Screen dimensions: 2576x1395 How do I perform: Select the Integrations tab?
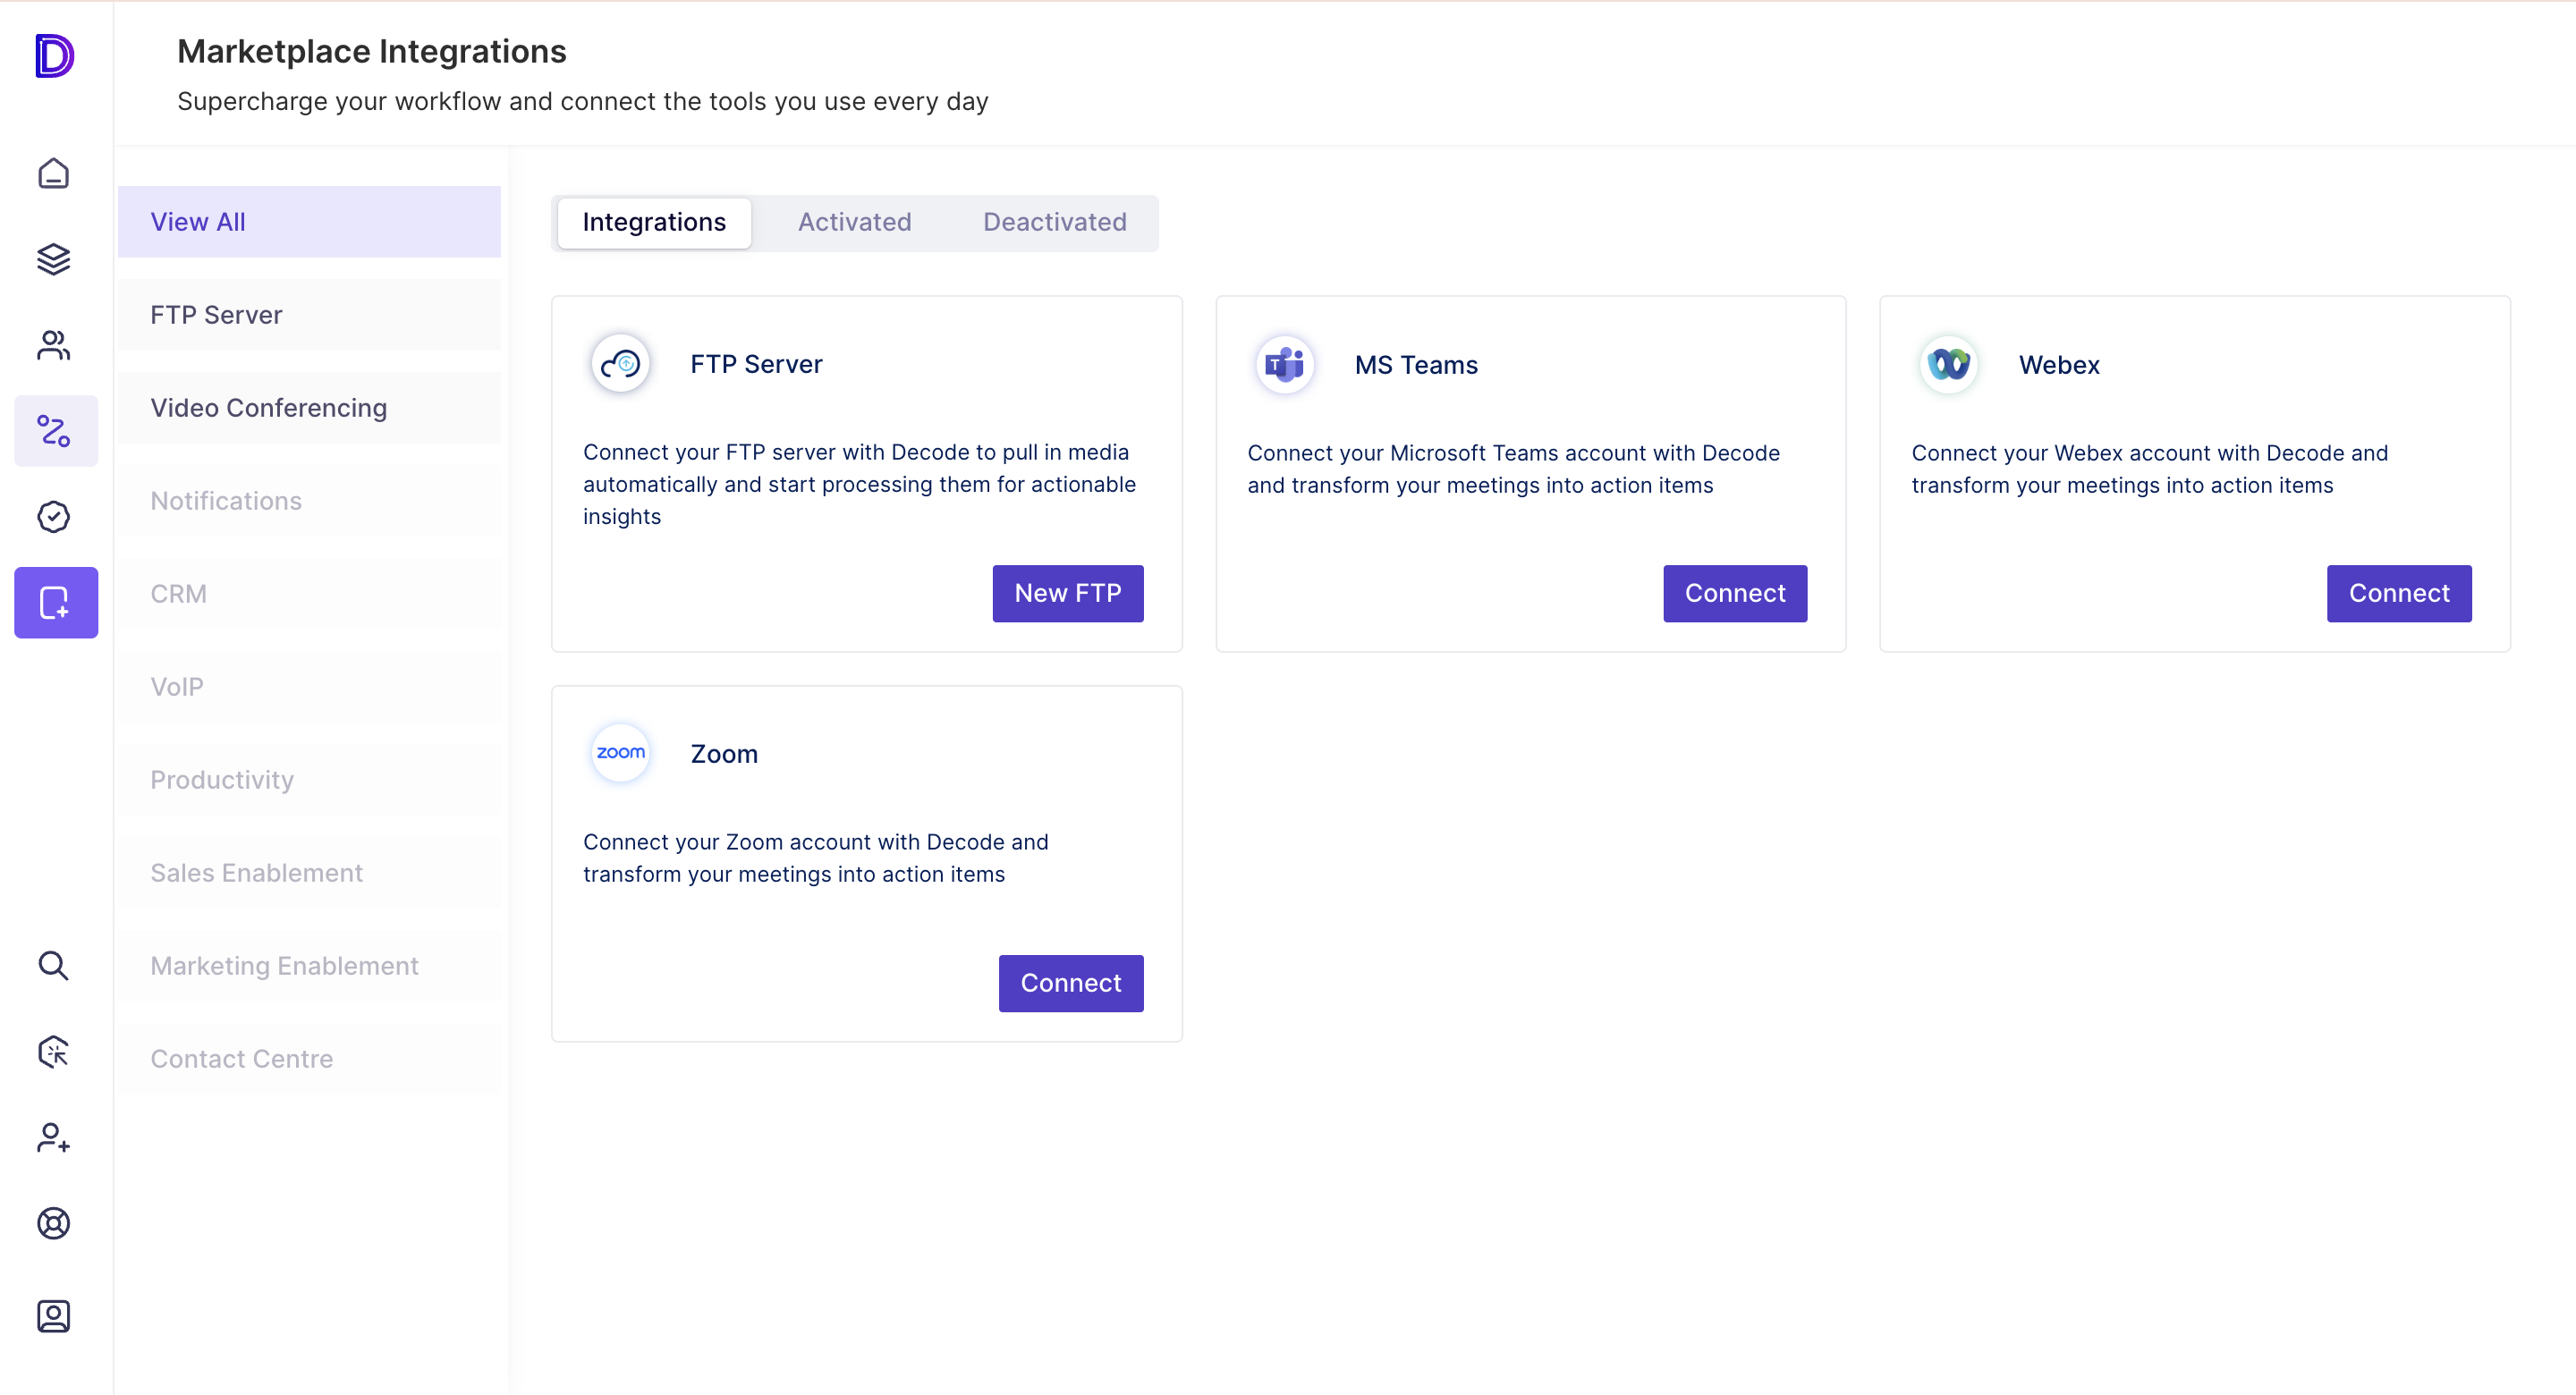[654, 222]
